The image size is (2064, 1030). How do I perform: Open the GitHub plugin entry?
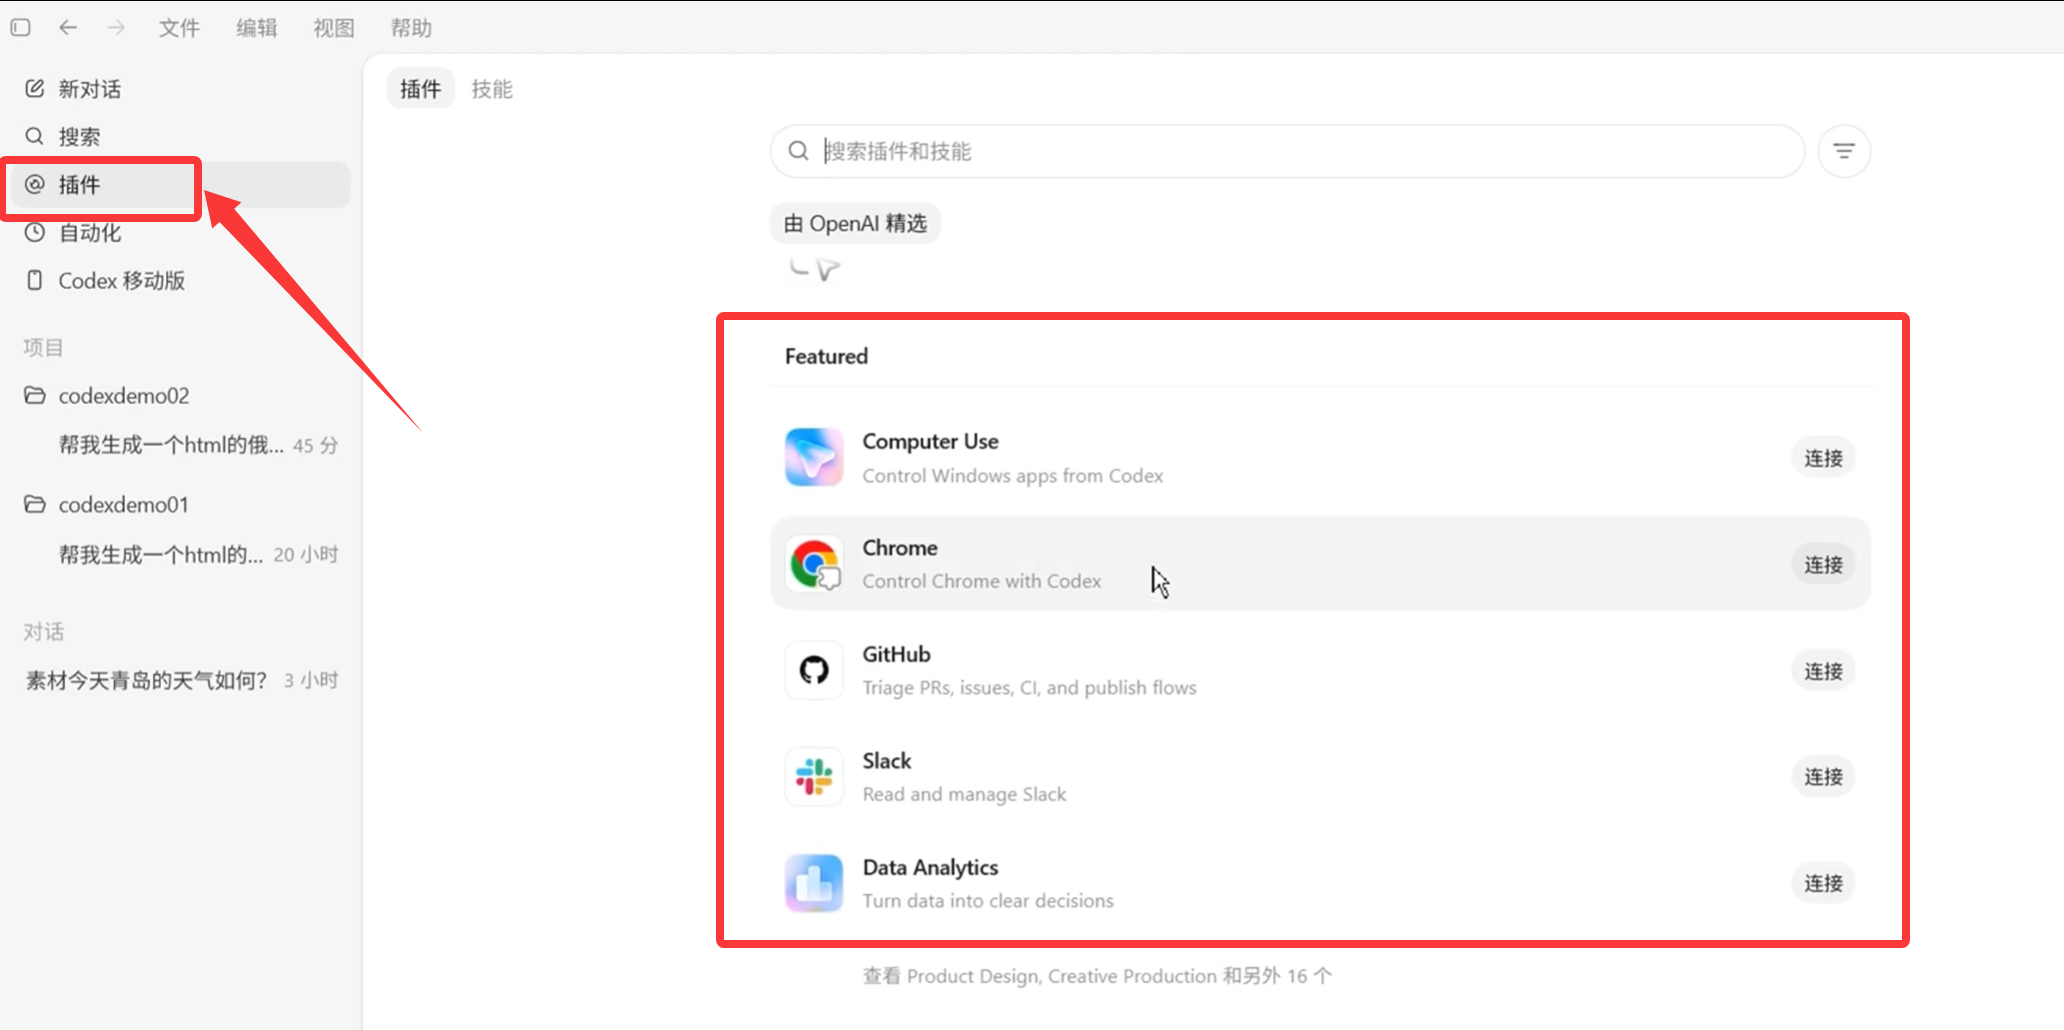[1320, 670]
